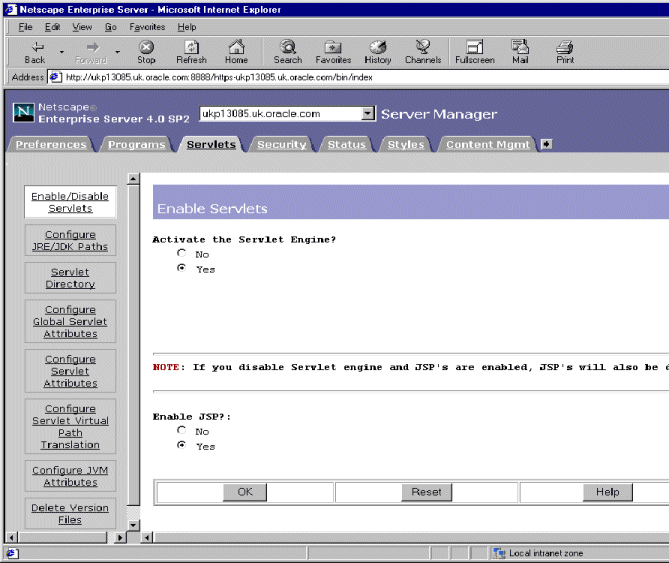Click the Reset button
This screenshot has height=563, width=669.
tap(426, 492)
